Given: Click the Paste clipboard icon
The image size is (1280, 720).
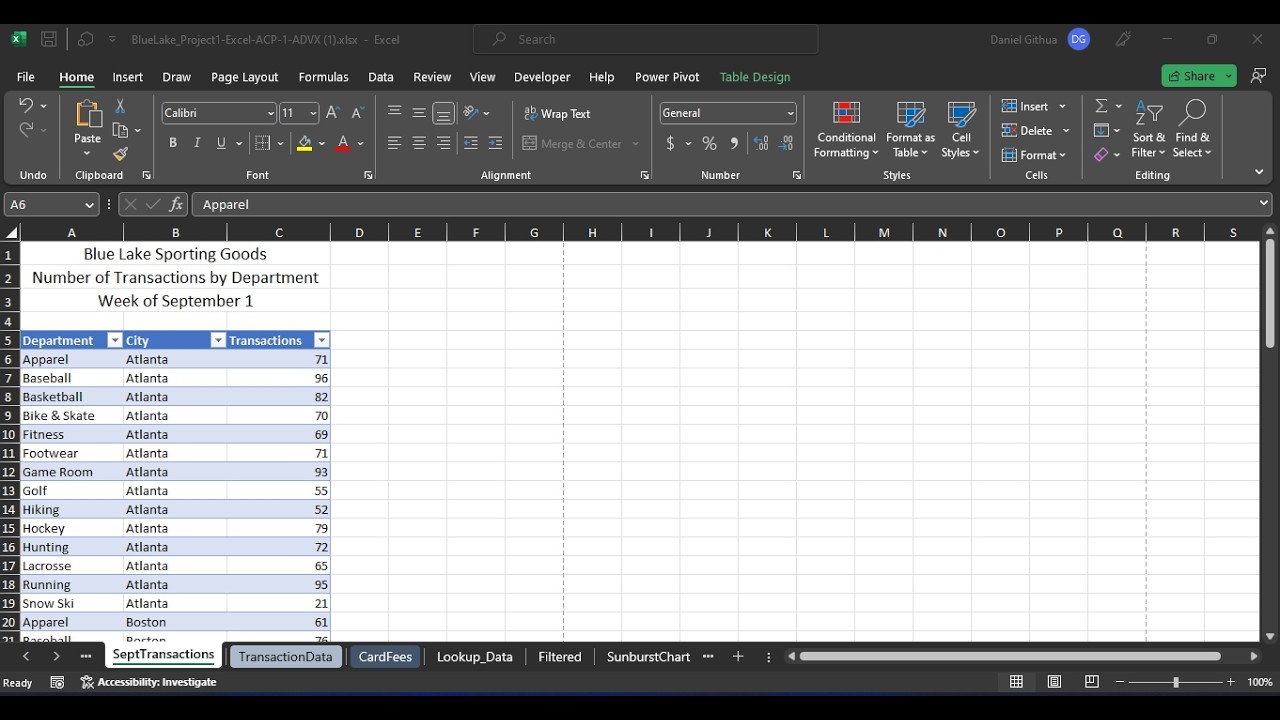Looking at the screenshot, I should coord(88,115).
